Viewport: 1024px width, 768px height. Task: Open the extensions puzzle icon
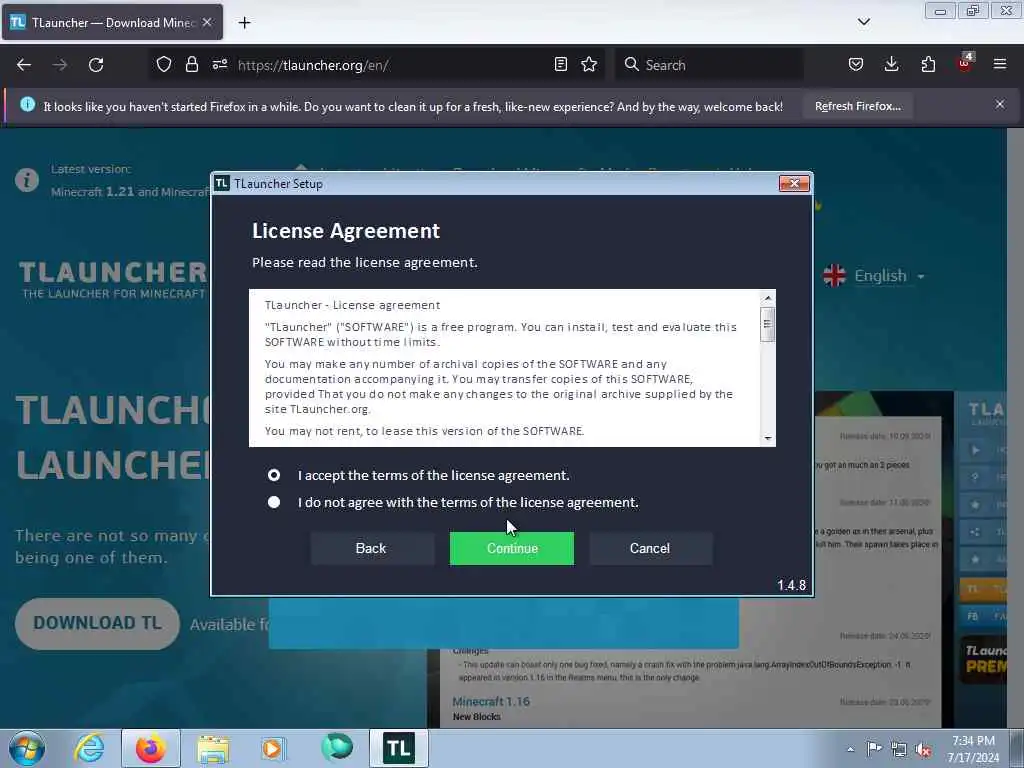[928, 64]
